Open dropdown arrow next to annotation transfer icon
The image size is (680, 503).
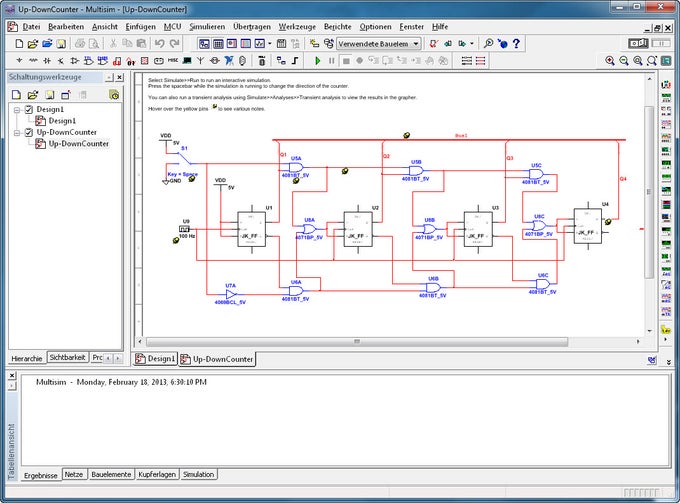[x=472, y=43]
